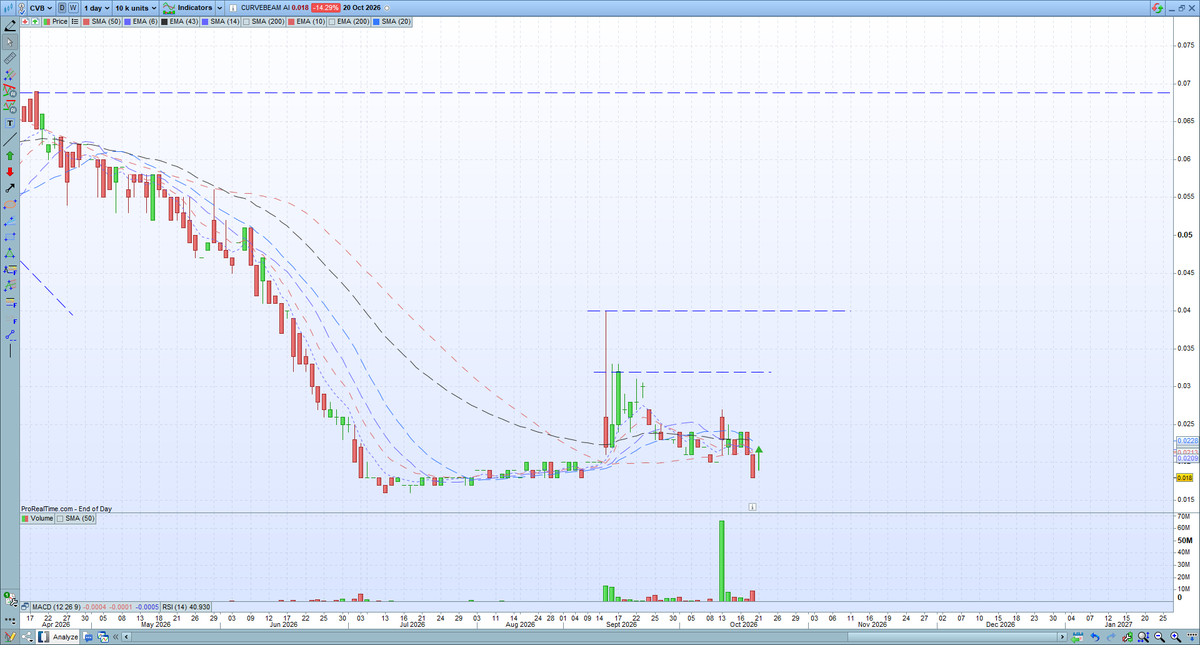The image size is (1200, 645).
Task: Toggle EMA (10) indicator visibility
Action: 305,21
